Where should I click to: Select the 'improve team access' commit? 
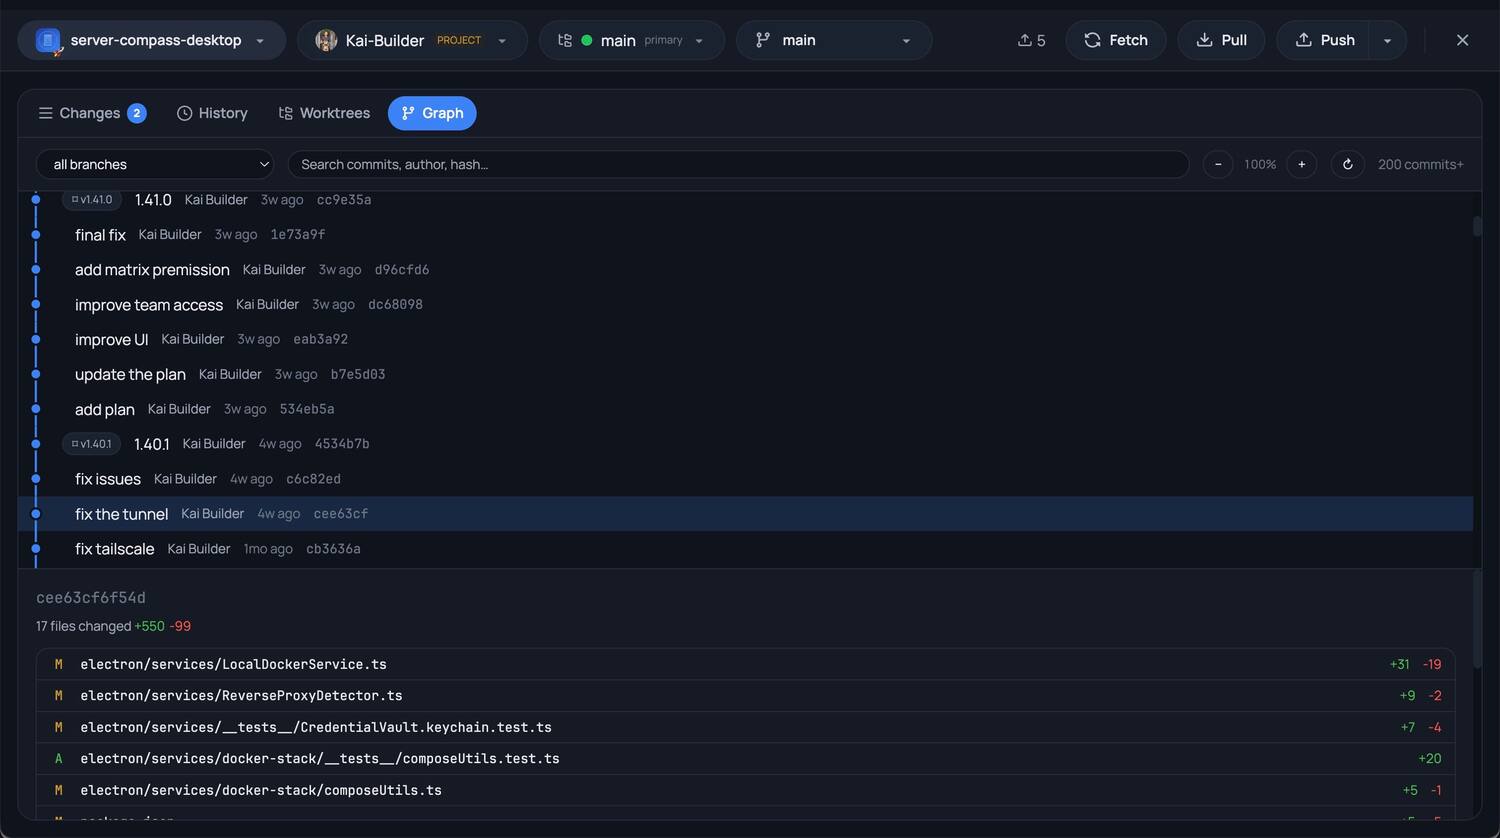pyautogui.click(x=745, y=304)
